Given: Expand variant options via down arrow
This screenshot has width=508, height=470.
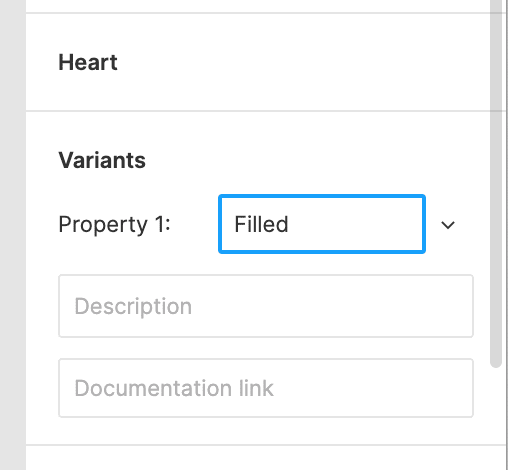Looking at the screenshot, I should tap(448, 225).
